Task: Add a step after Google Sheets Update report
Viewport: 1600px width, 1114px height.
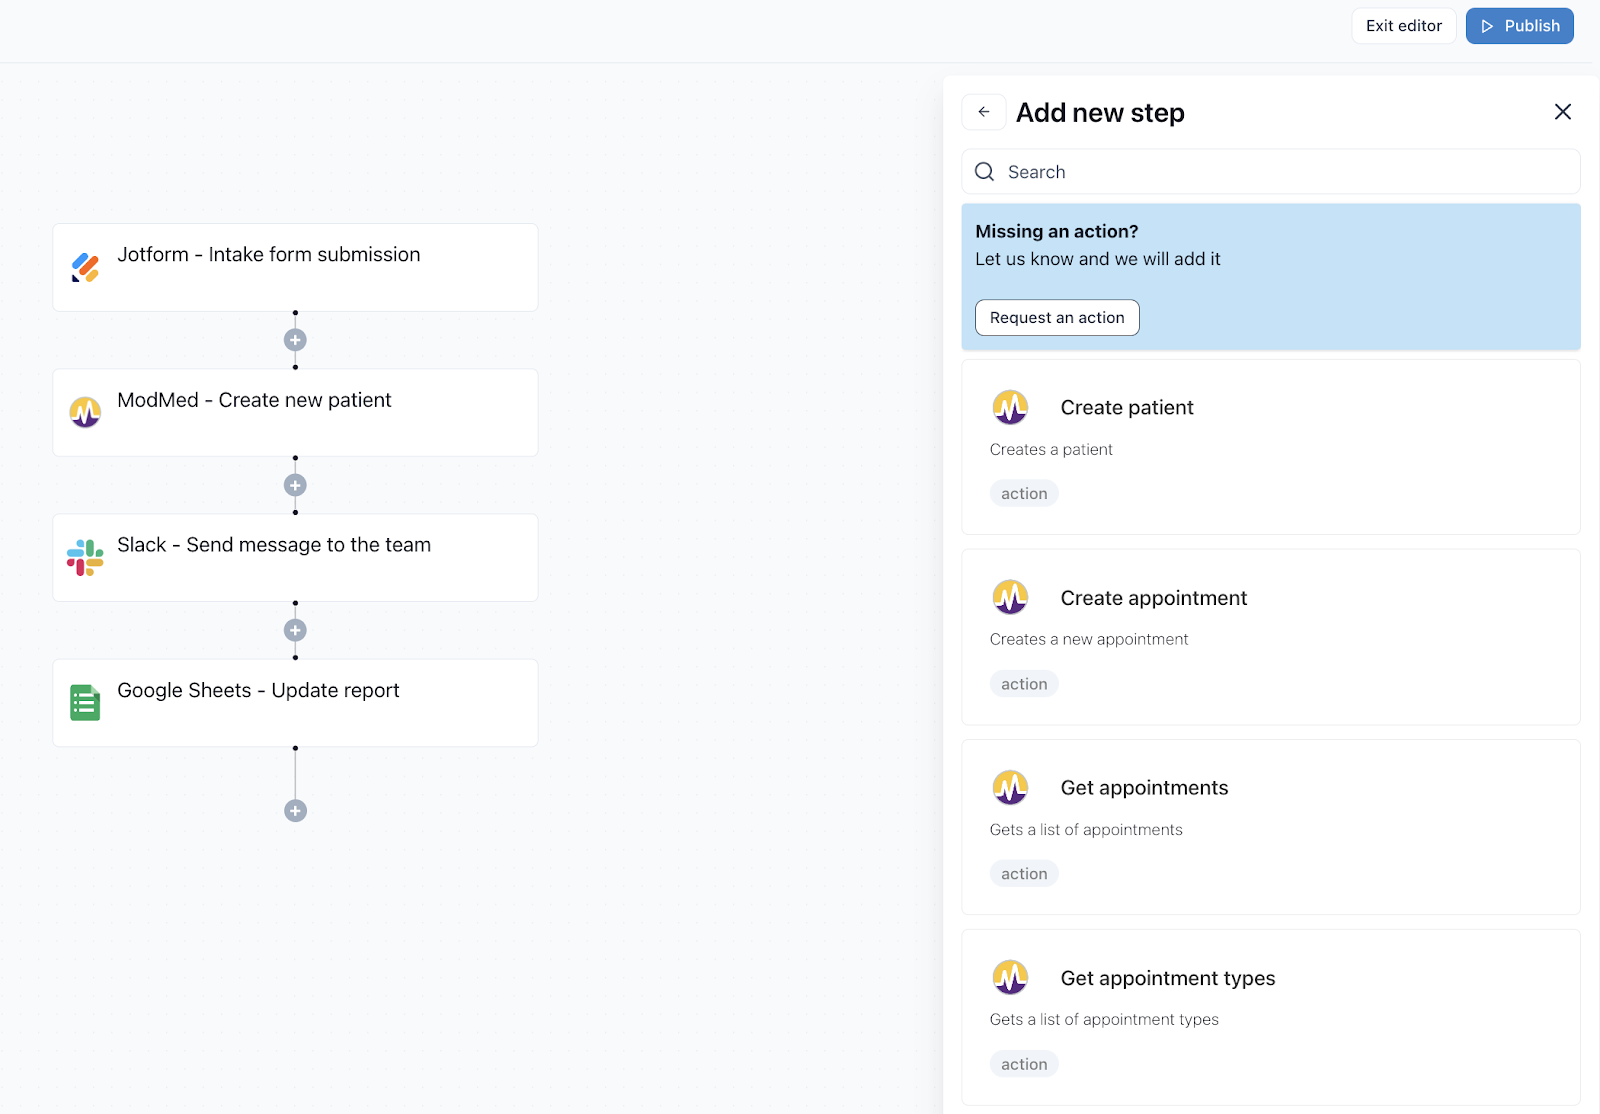Action: pyautogui.click(x=295, y=811)
